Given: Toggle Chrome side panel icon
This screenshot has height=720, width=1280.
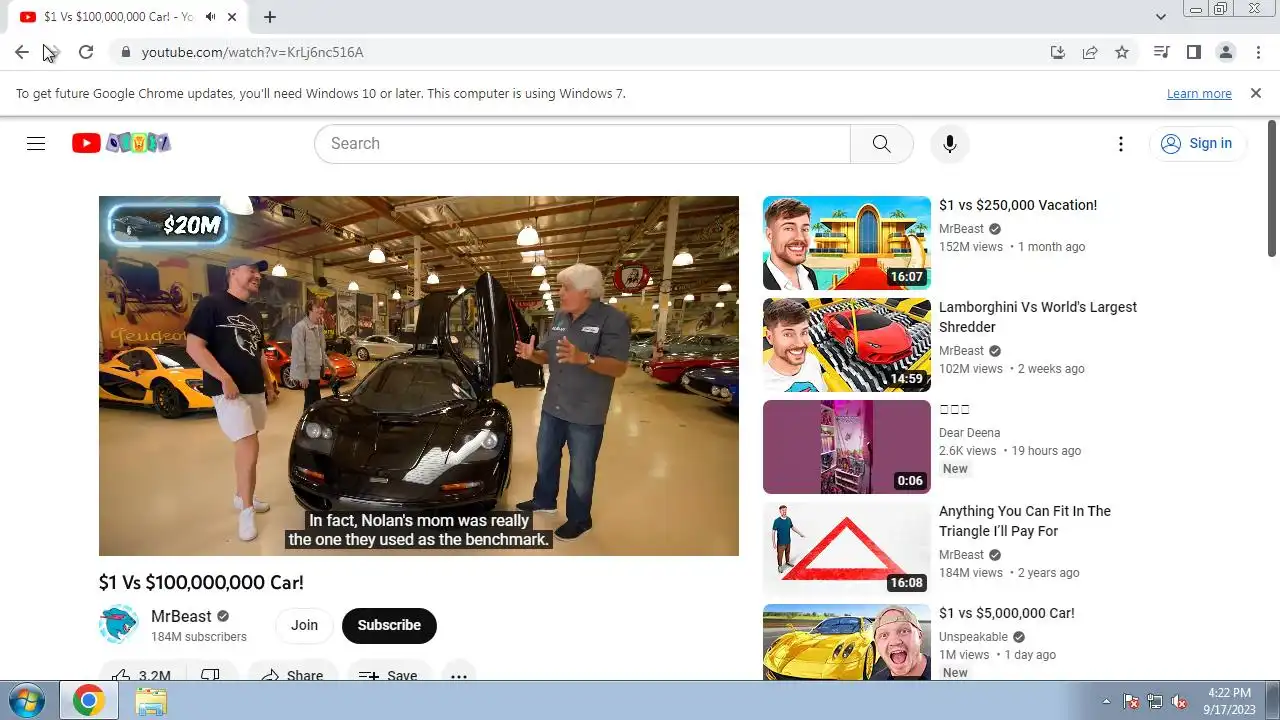Looking at the screenshot, I should [x=1193, y=52].
